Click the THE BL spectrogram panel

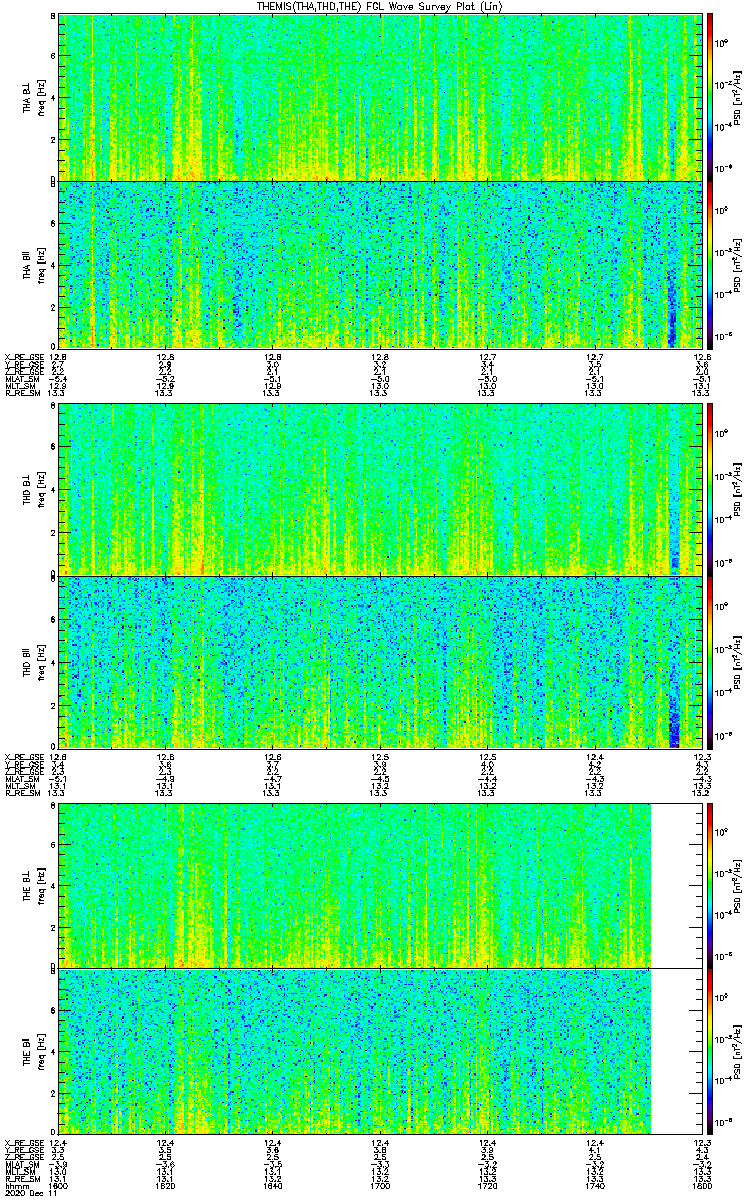[355, 885]
